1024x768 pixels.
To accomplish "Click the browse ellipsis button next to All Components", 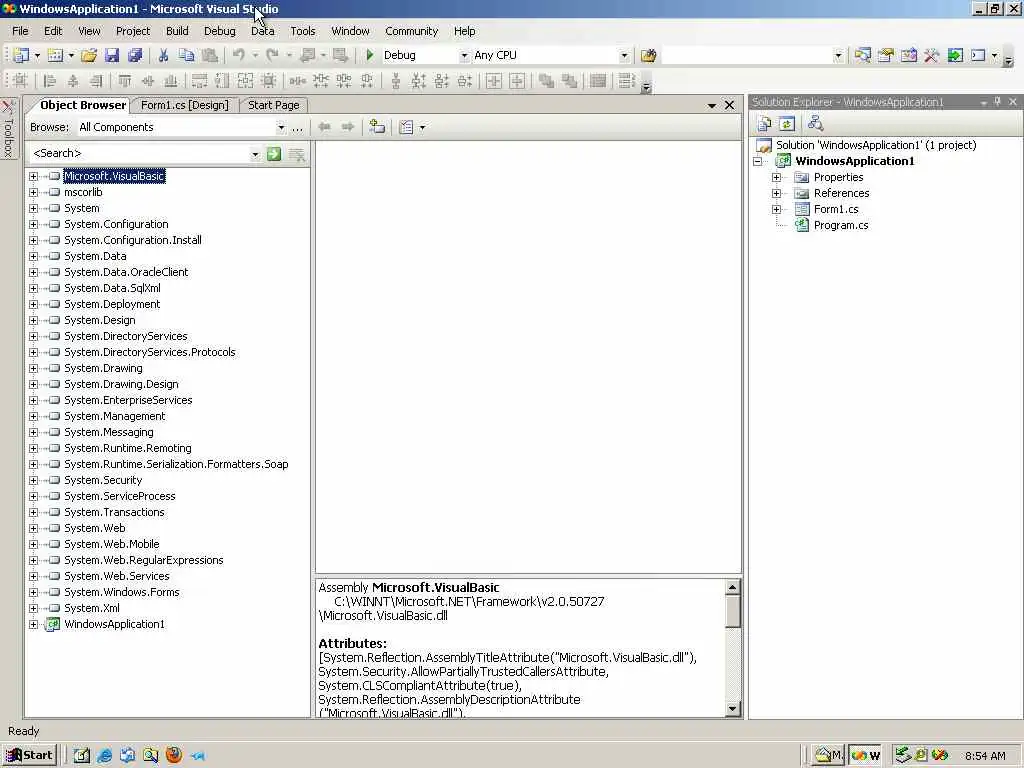I will (297, 127).
